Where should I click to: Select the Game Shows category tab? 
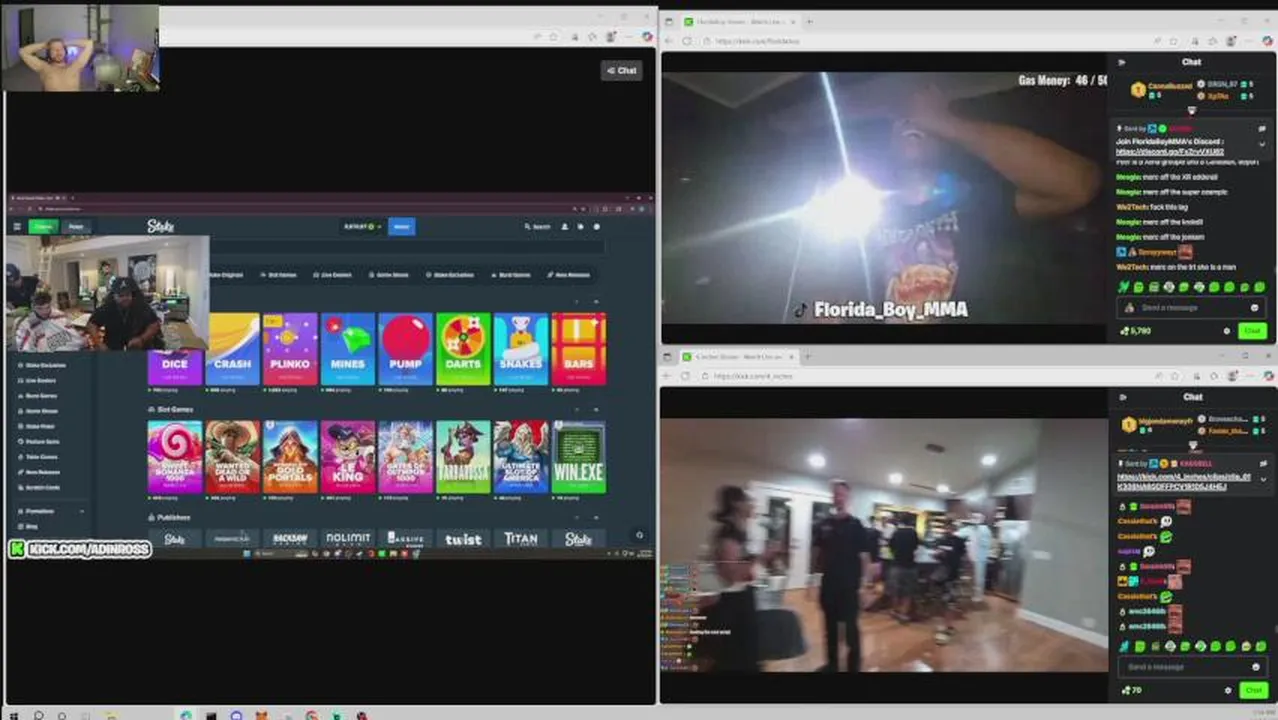[387, 274]
